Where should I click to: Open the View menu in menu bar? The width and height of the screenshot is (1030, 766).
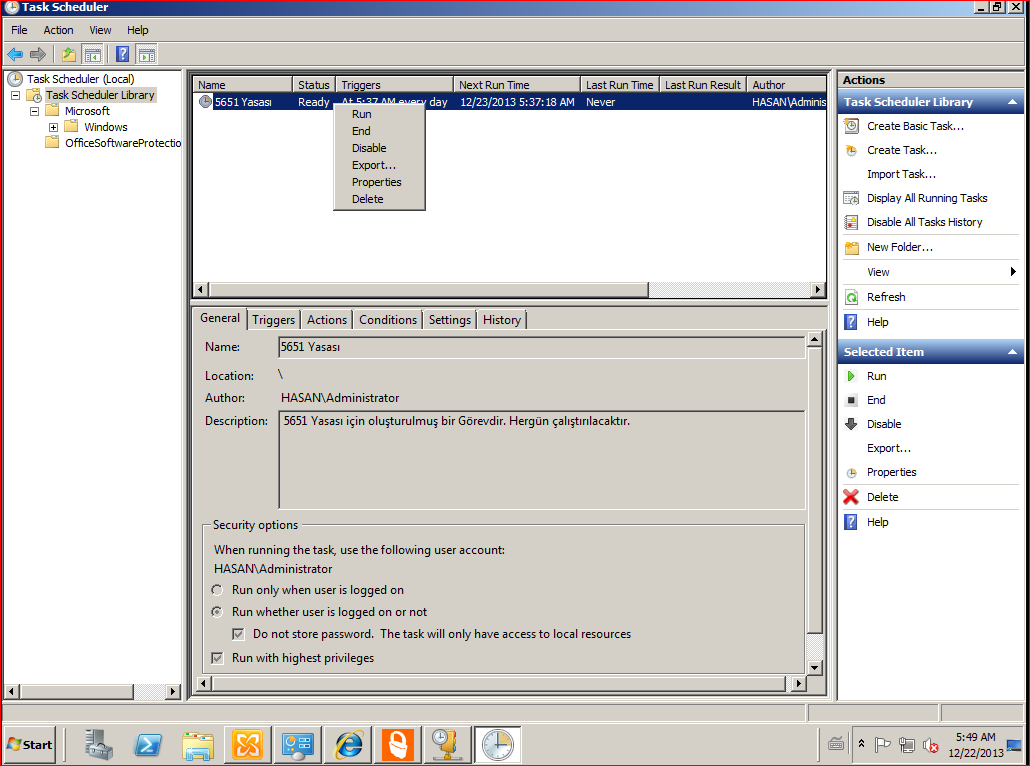101,30
